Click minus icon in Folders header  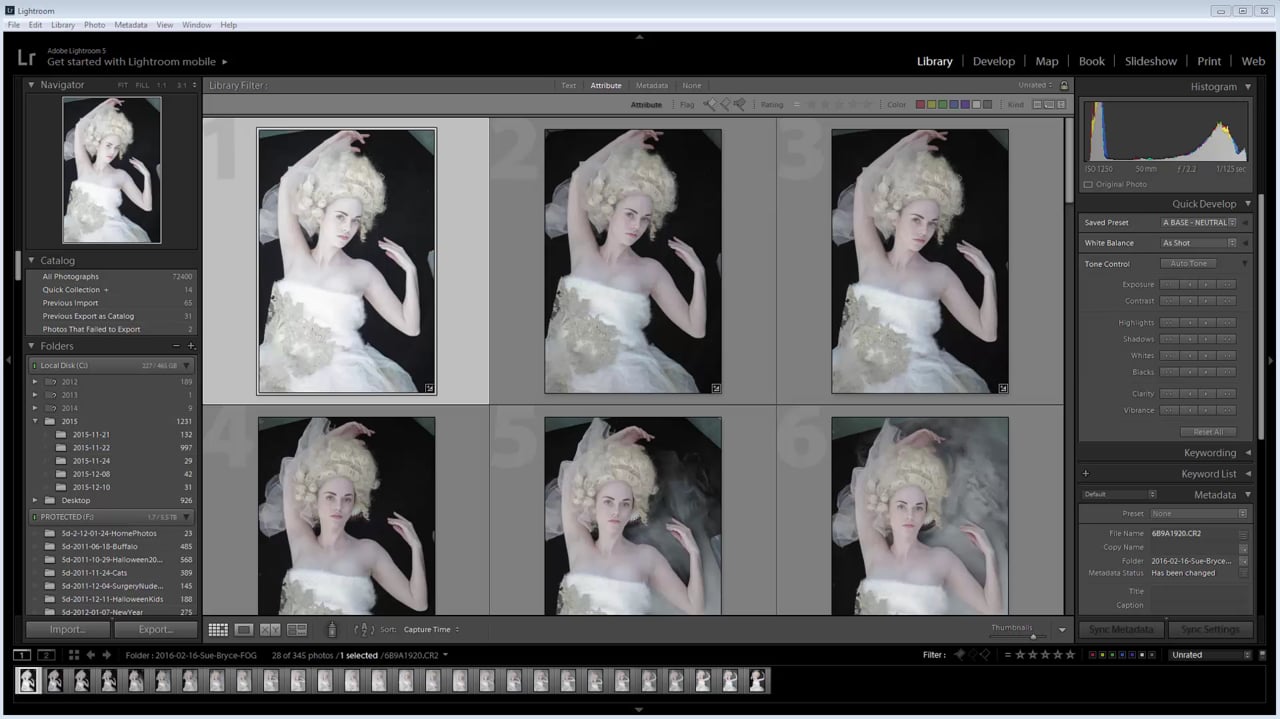pos(177,346)
